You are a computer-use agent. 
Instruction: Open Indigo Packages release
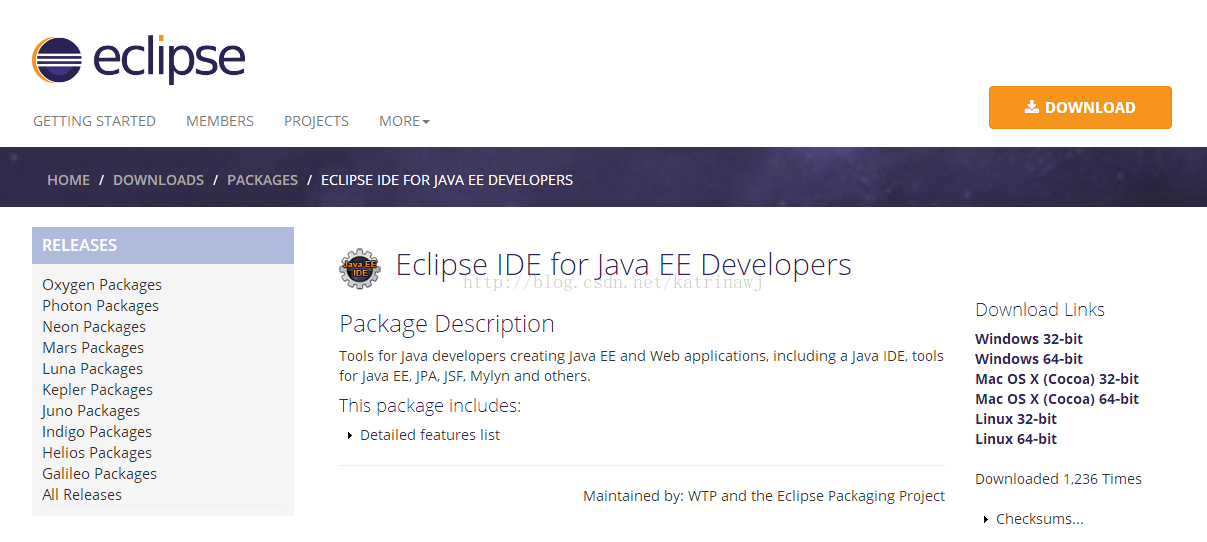(x=97, y=432)
